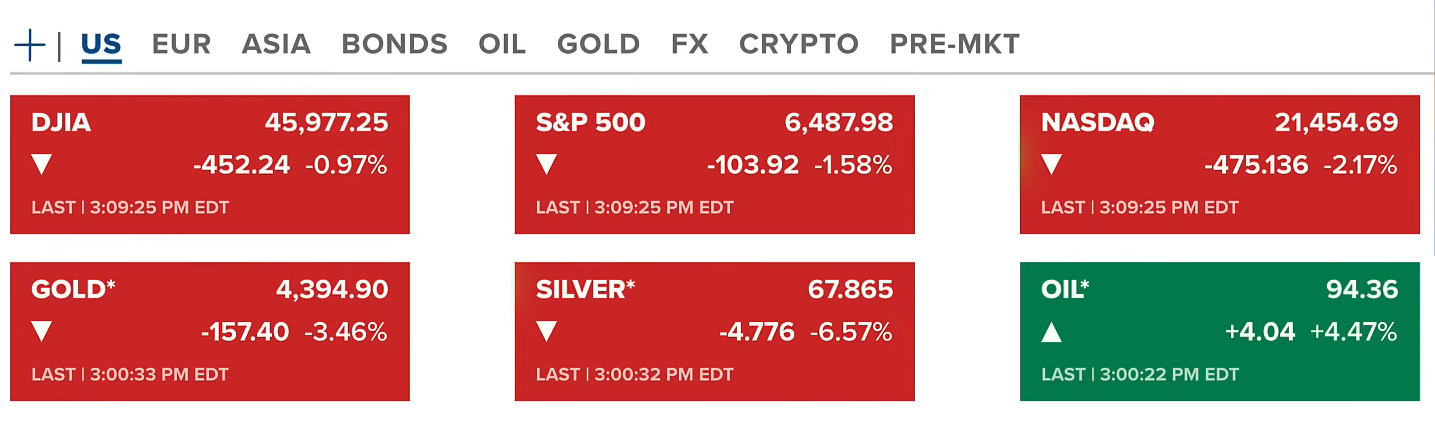This screenshot has width=1435, height=421.
Task: Click the SILVER price 67.865
Action: 850,290
